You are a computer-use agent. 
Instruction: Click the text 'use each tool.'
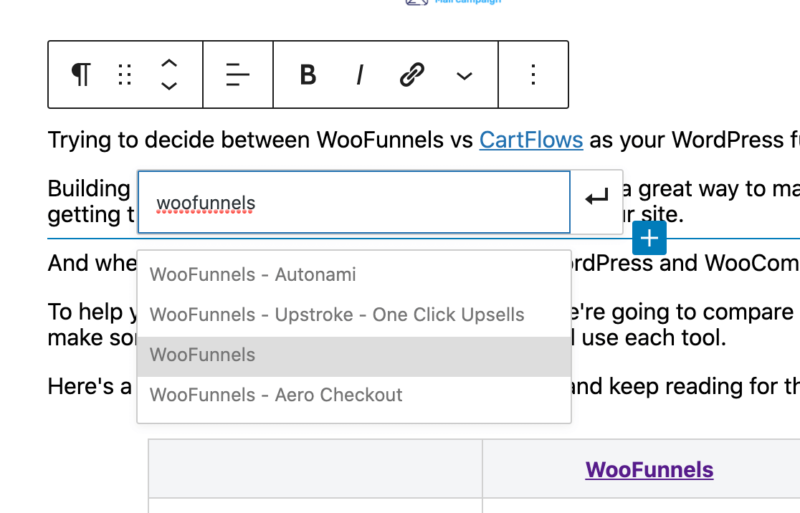point(654,337)
